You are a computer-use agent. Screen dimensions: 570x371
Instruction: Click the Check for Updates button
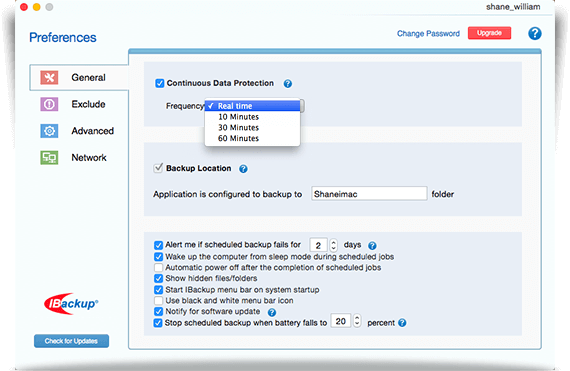coord(71,341)
